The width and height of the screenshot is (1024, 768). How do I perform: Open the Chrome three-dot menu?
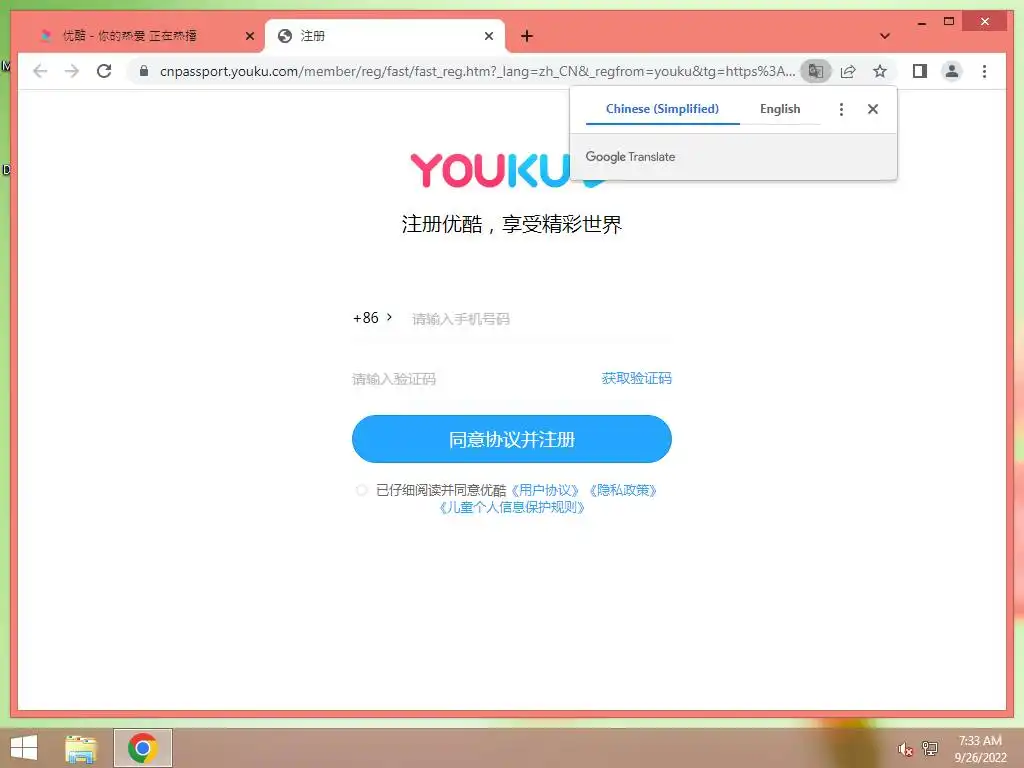coord(984,71)
